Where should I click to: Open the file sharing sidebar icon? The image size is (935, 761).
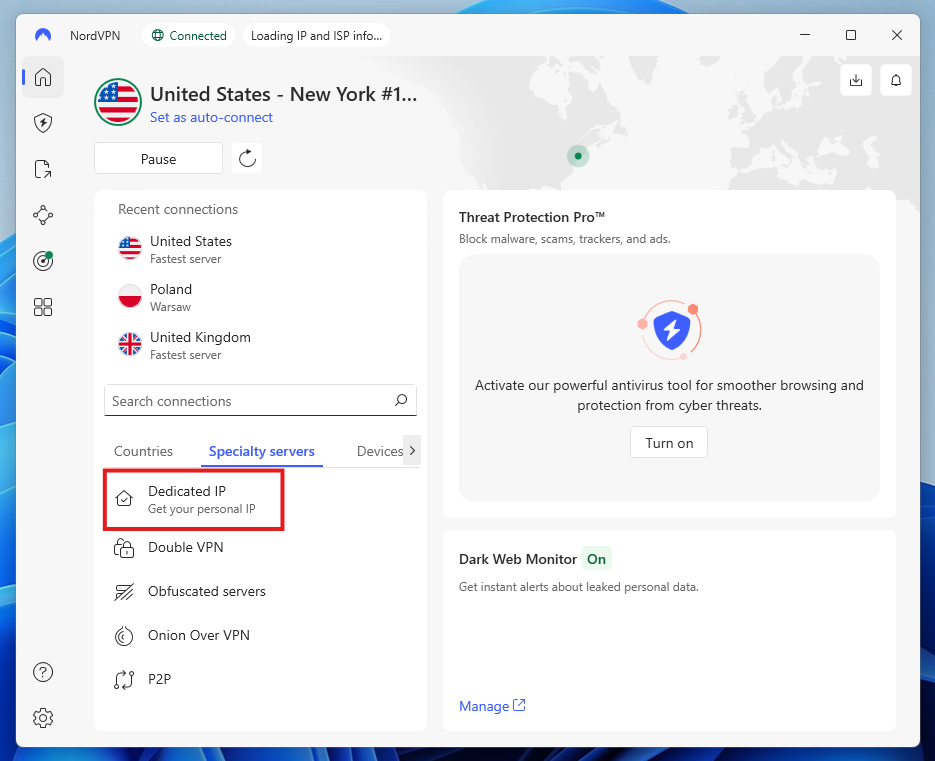click(x=43, y=169)
